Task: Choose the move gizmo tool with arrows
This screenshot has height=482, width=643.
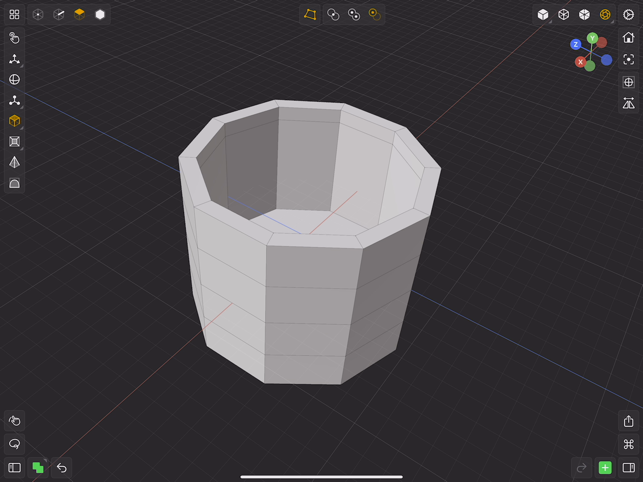Action: (14, 59)
